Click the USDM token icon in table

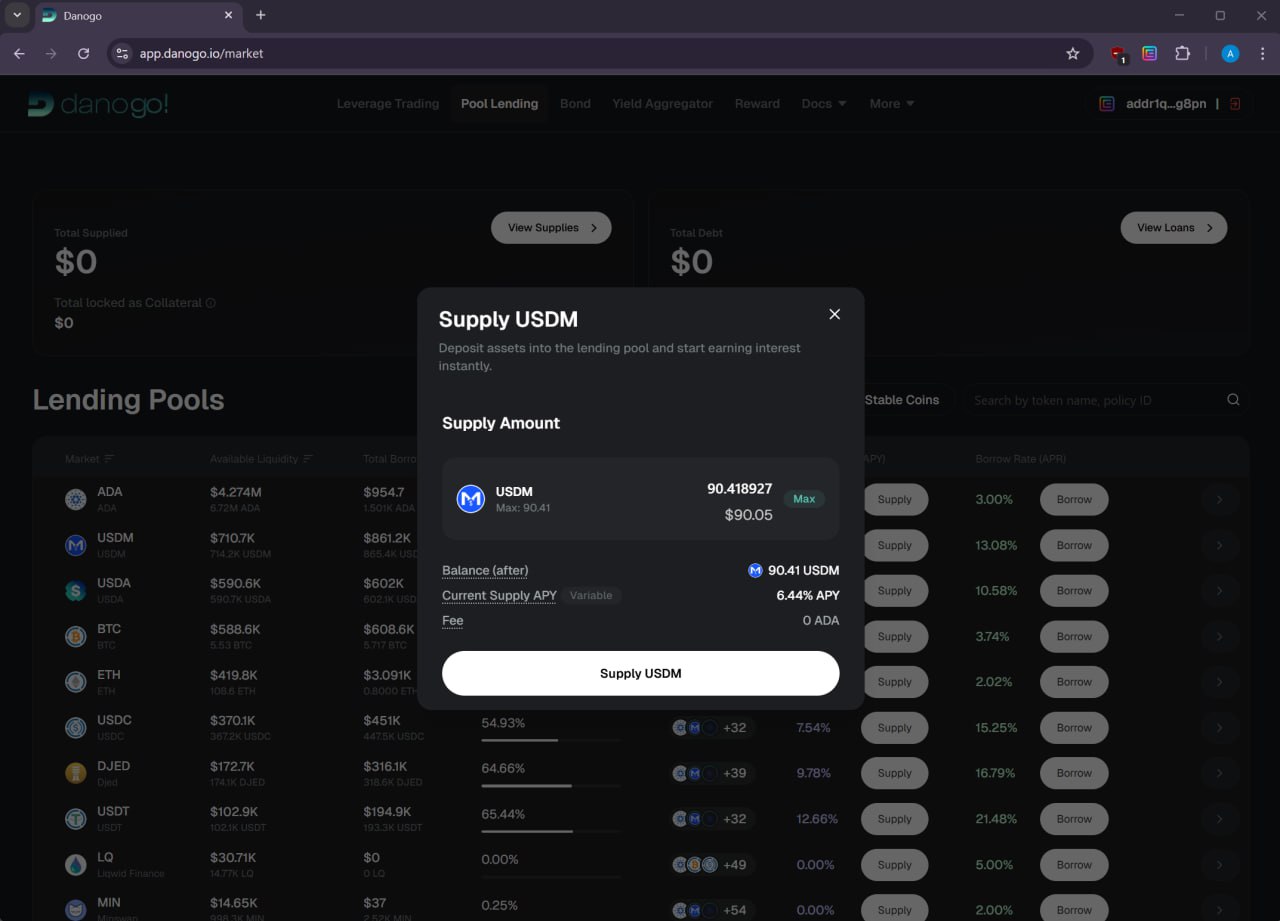point(76,545)
